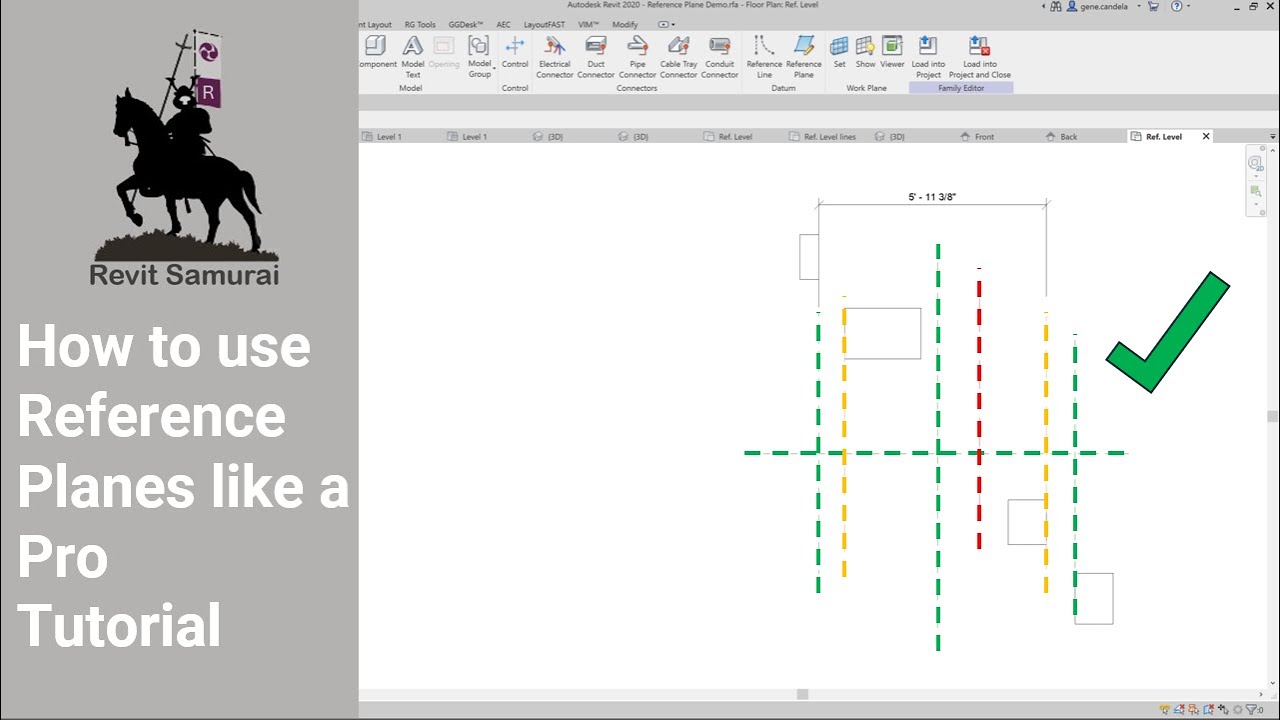Click the Datum panel title
This screenshot has width=1280, height=720.
point(784,88)
